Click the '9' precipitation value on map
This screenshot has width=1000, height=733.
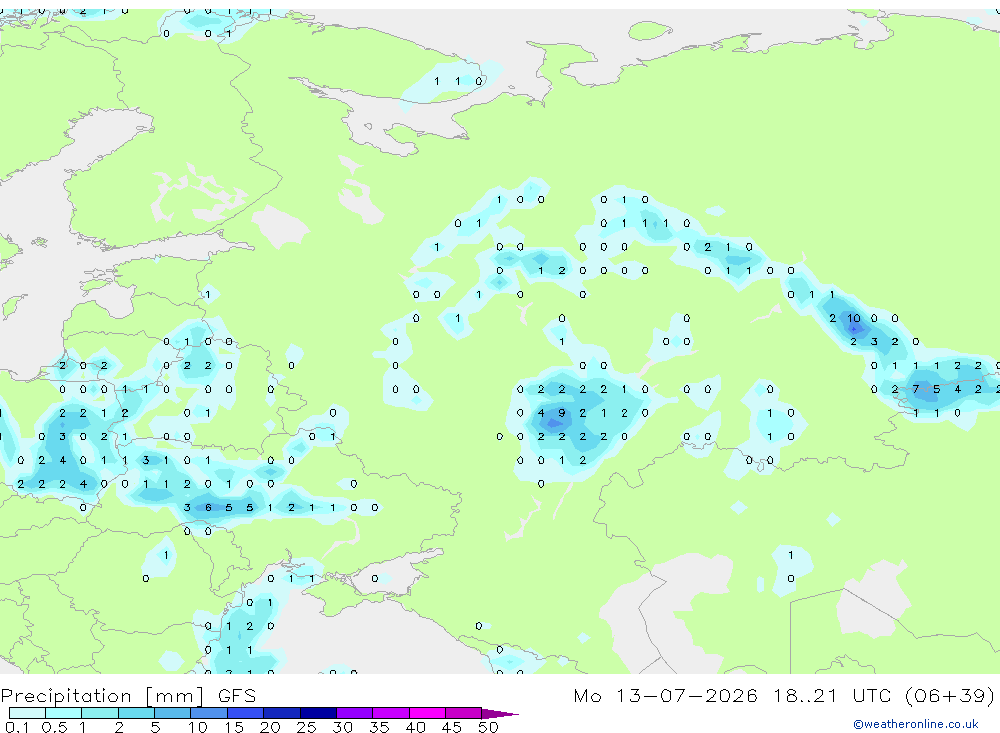pyautogui.click(x=562, y=413)
